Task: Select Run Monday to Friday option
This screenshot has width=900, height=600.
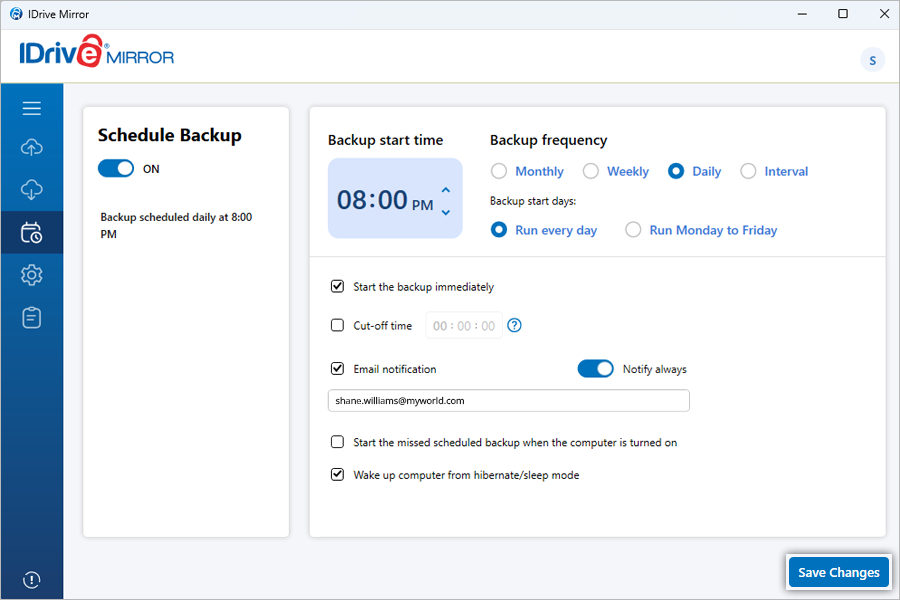Action: [633, 230]
